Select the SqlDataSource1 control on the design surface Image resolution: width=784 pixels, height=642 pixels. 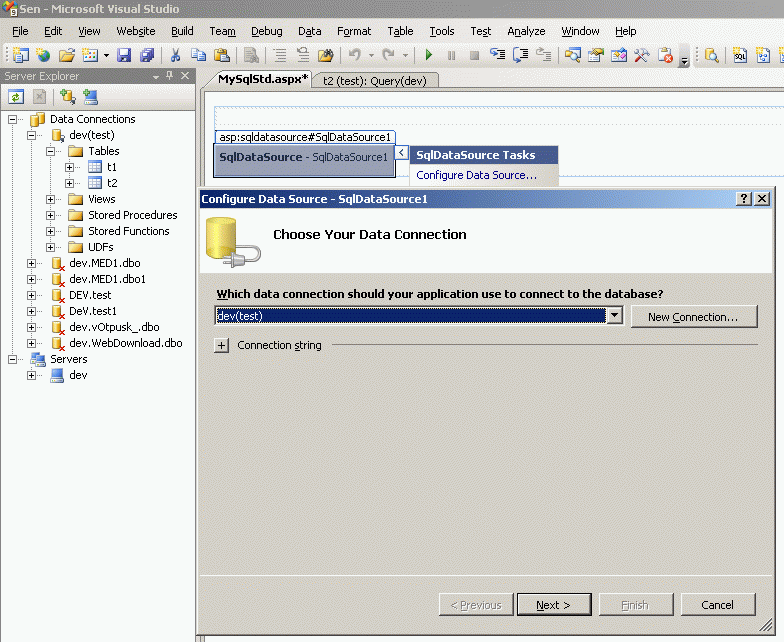304,160
